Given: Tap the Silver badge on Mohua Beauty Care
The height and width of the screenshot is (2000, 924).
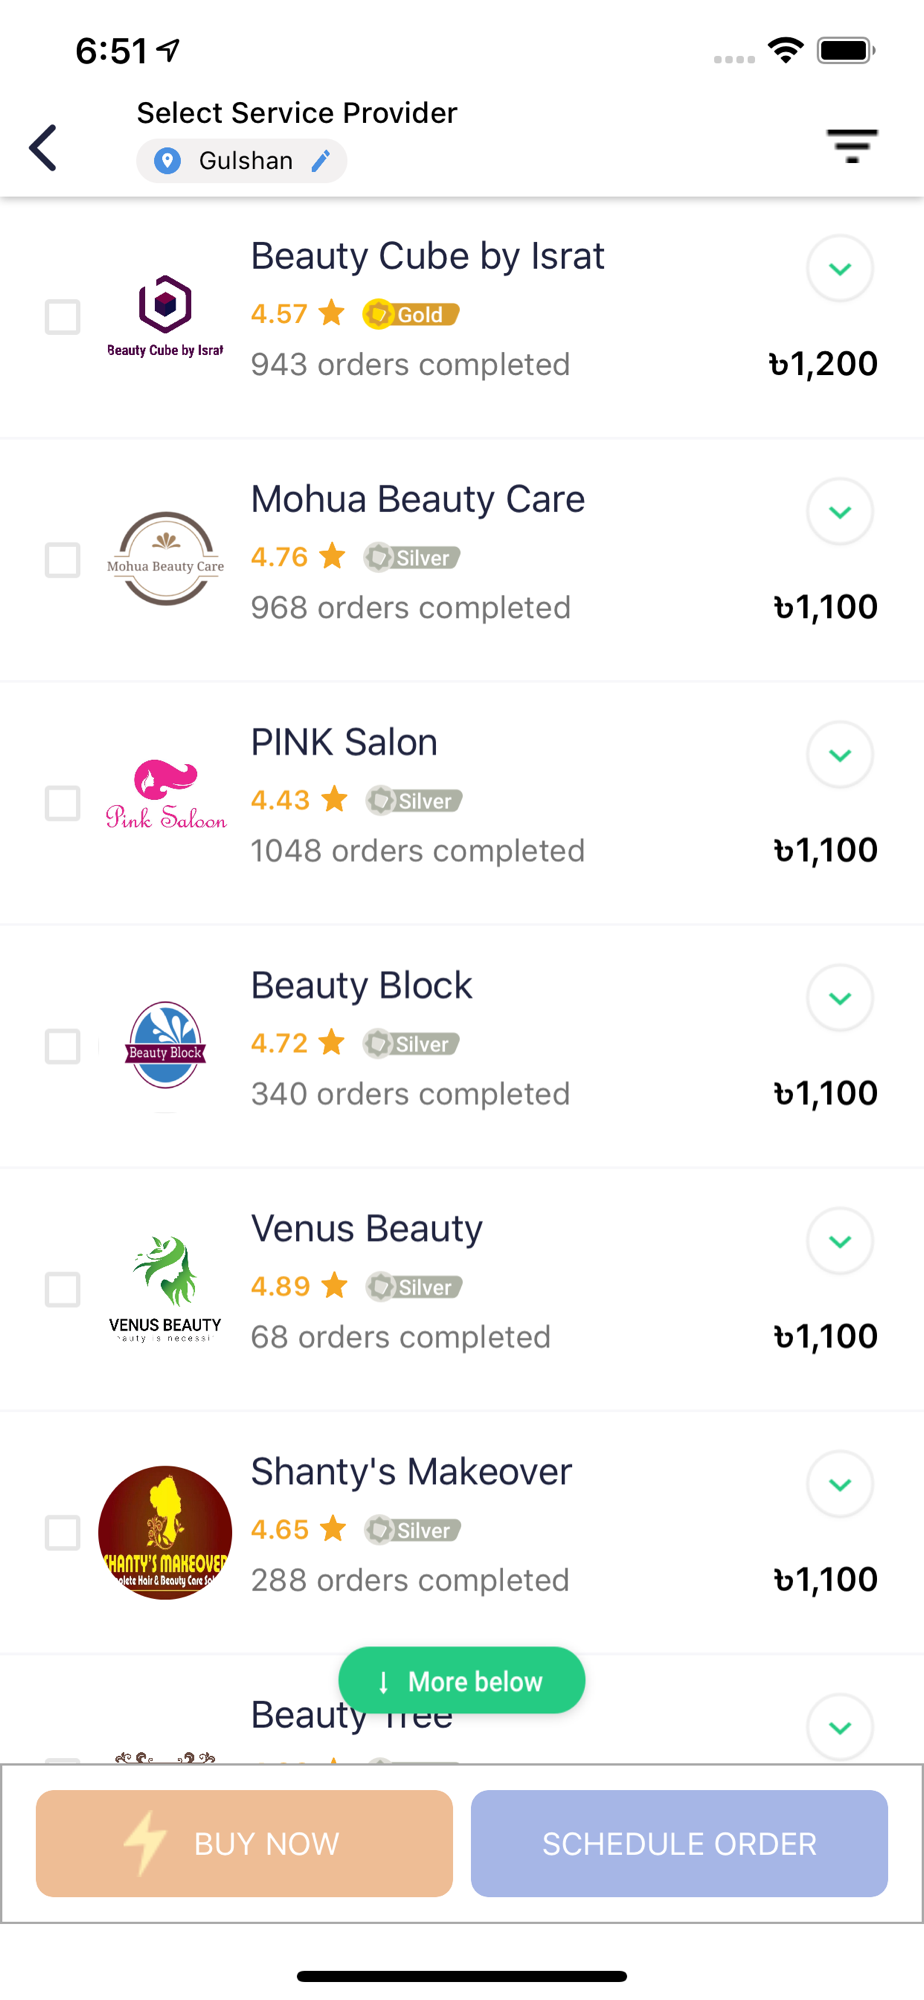Looking at the screenshot, I should (412, 557).
